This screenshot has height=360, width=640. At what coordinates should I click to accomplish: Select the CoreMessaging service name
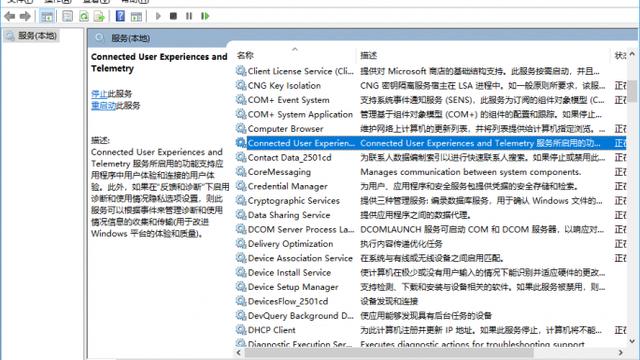click(x=279, y=172)
